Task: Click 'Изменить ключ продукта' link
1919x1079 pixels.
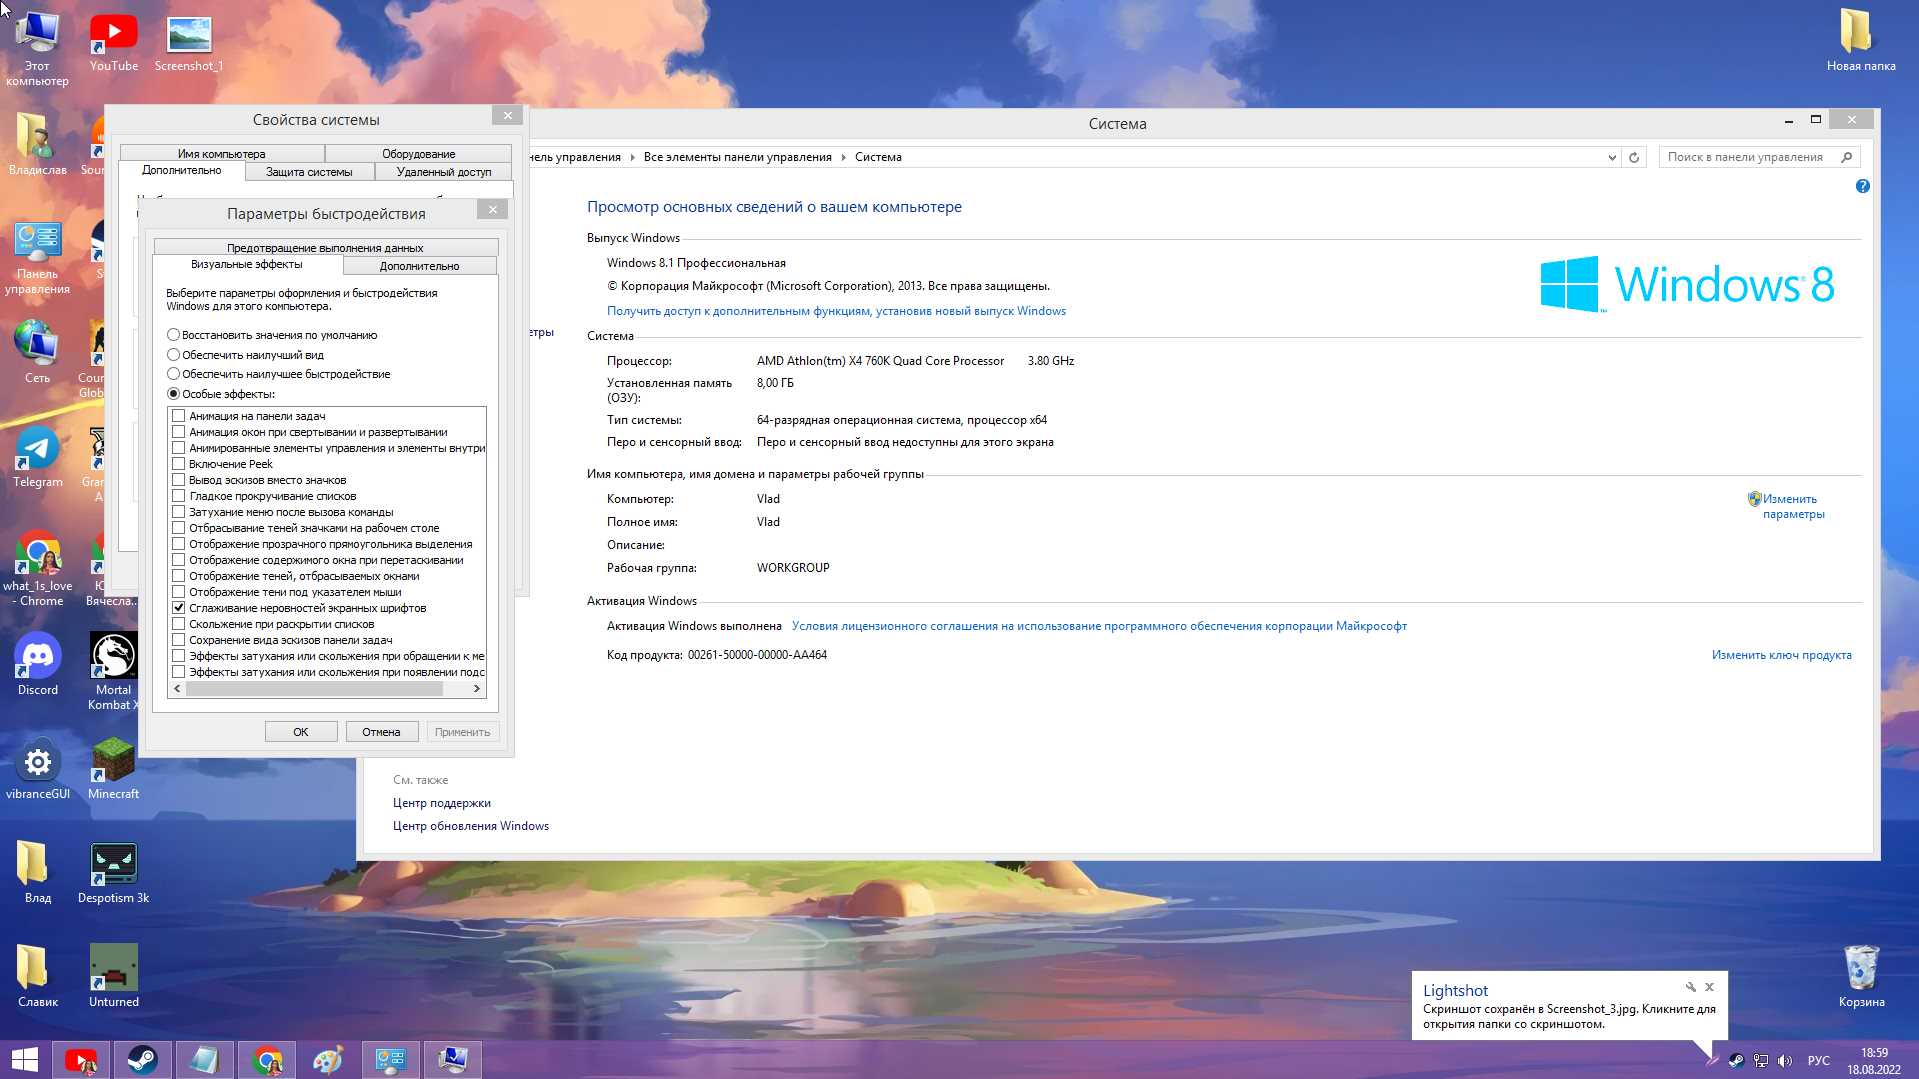Action: [1781, 655]
